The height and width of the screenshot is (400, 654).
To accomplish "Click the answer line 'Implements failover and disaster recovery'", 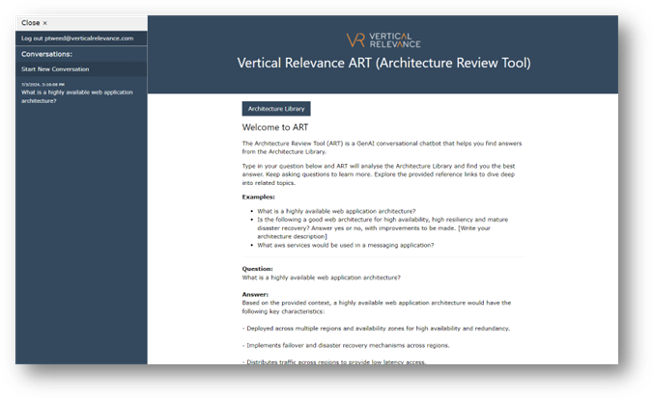I will pos(346,345).
